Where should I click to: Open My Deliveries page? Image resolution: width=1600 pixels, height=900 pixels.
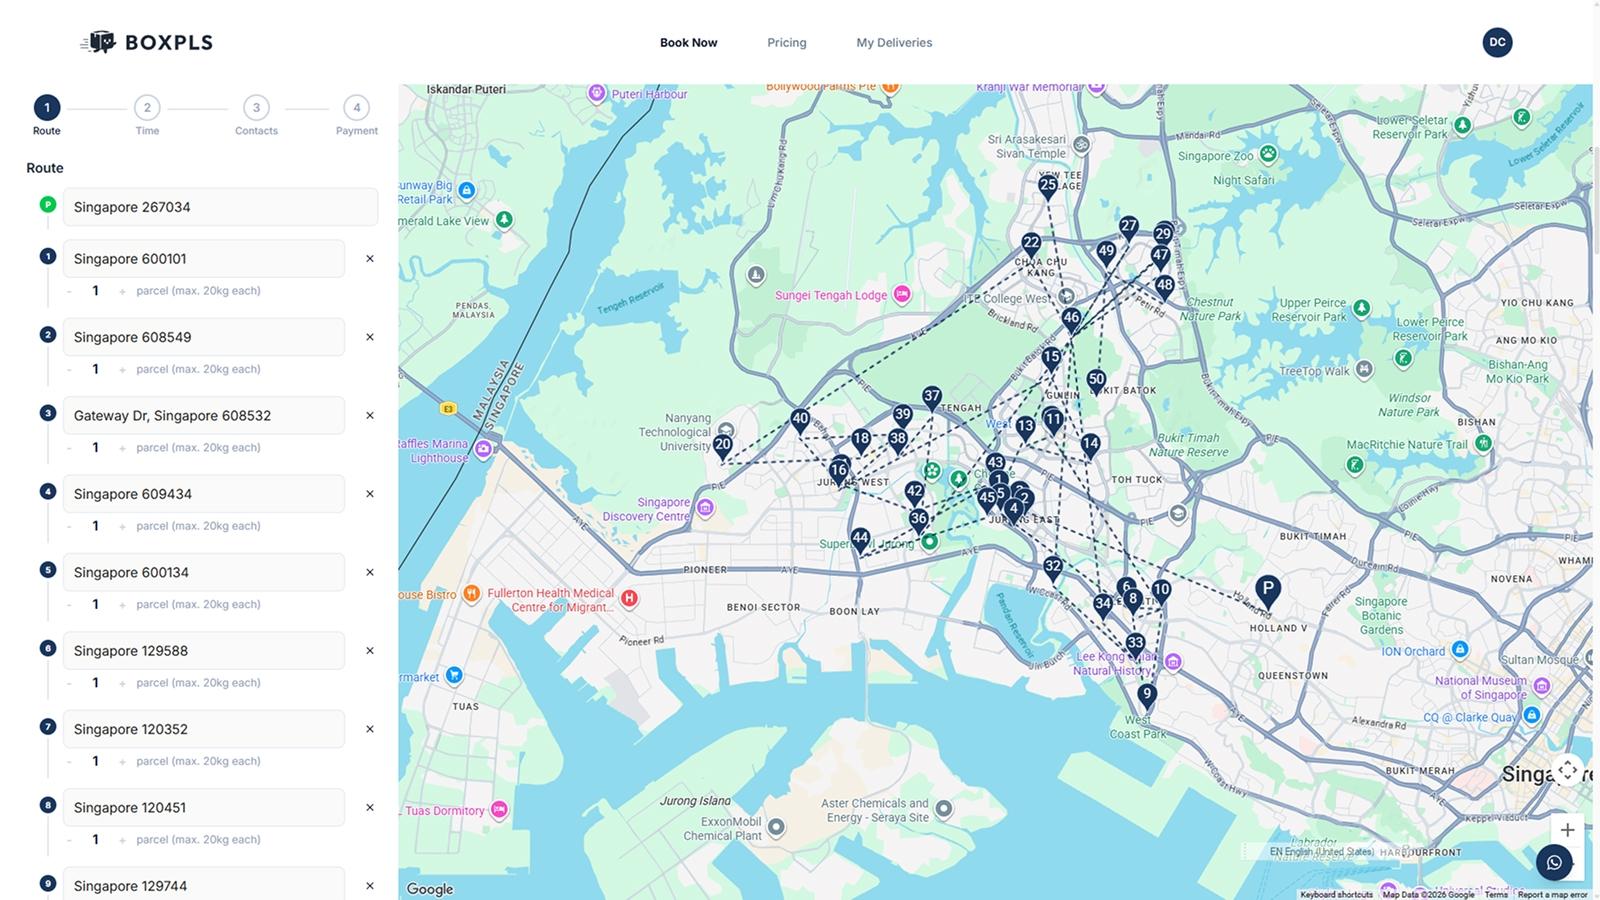tap(894, 43)
